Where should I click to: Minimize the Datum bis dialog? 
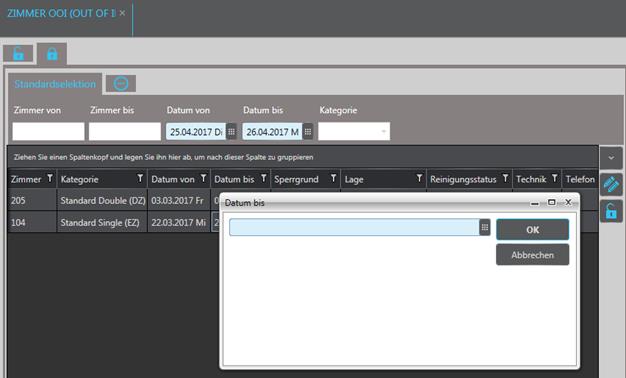coord(535,203)
